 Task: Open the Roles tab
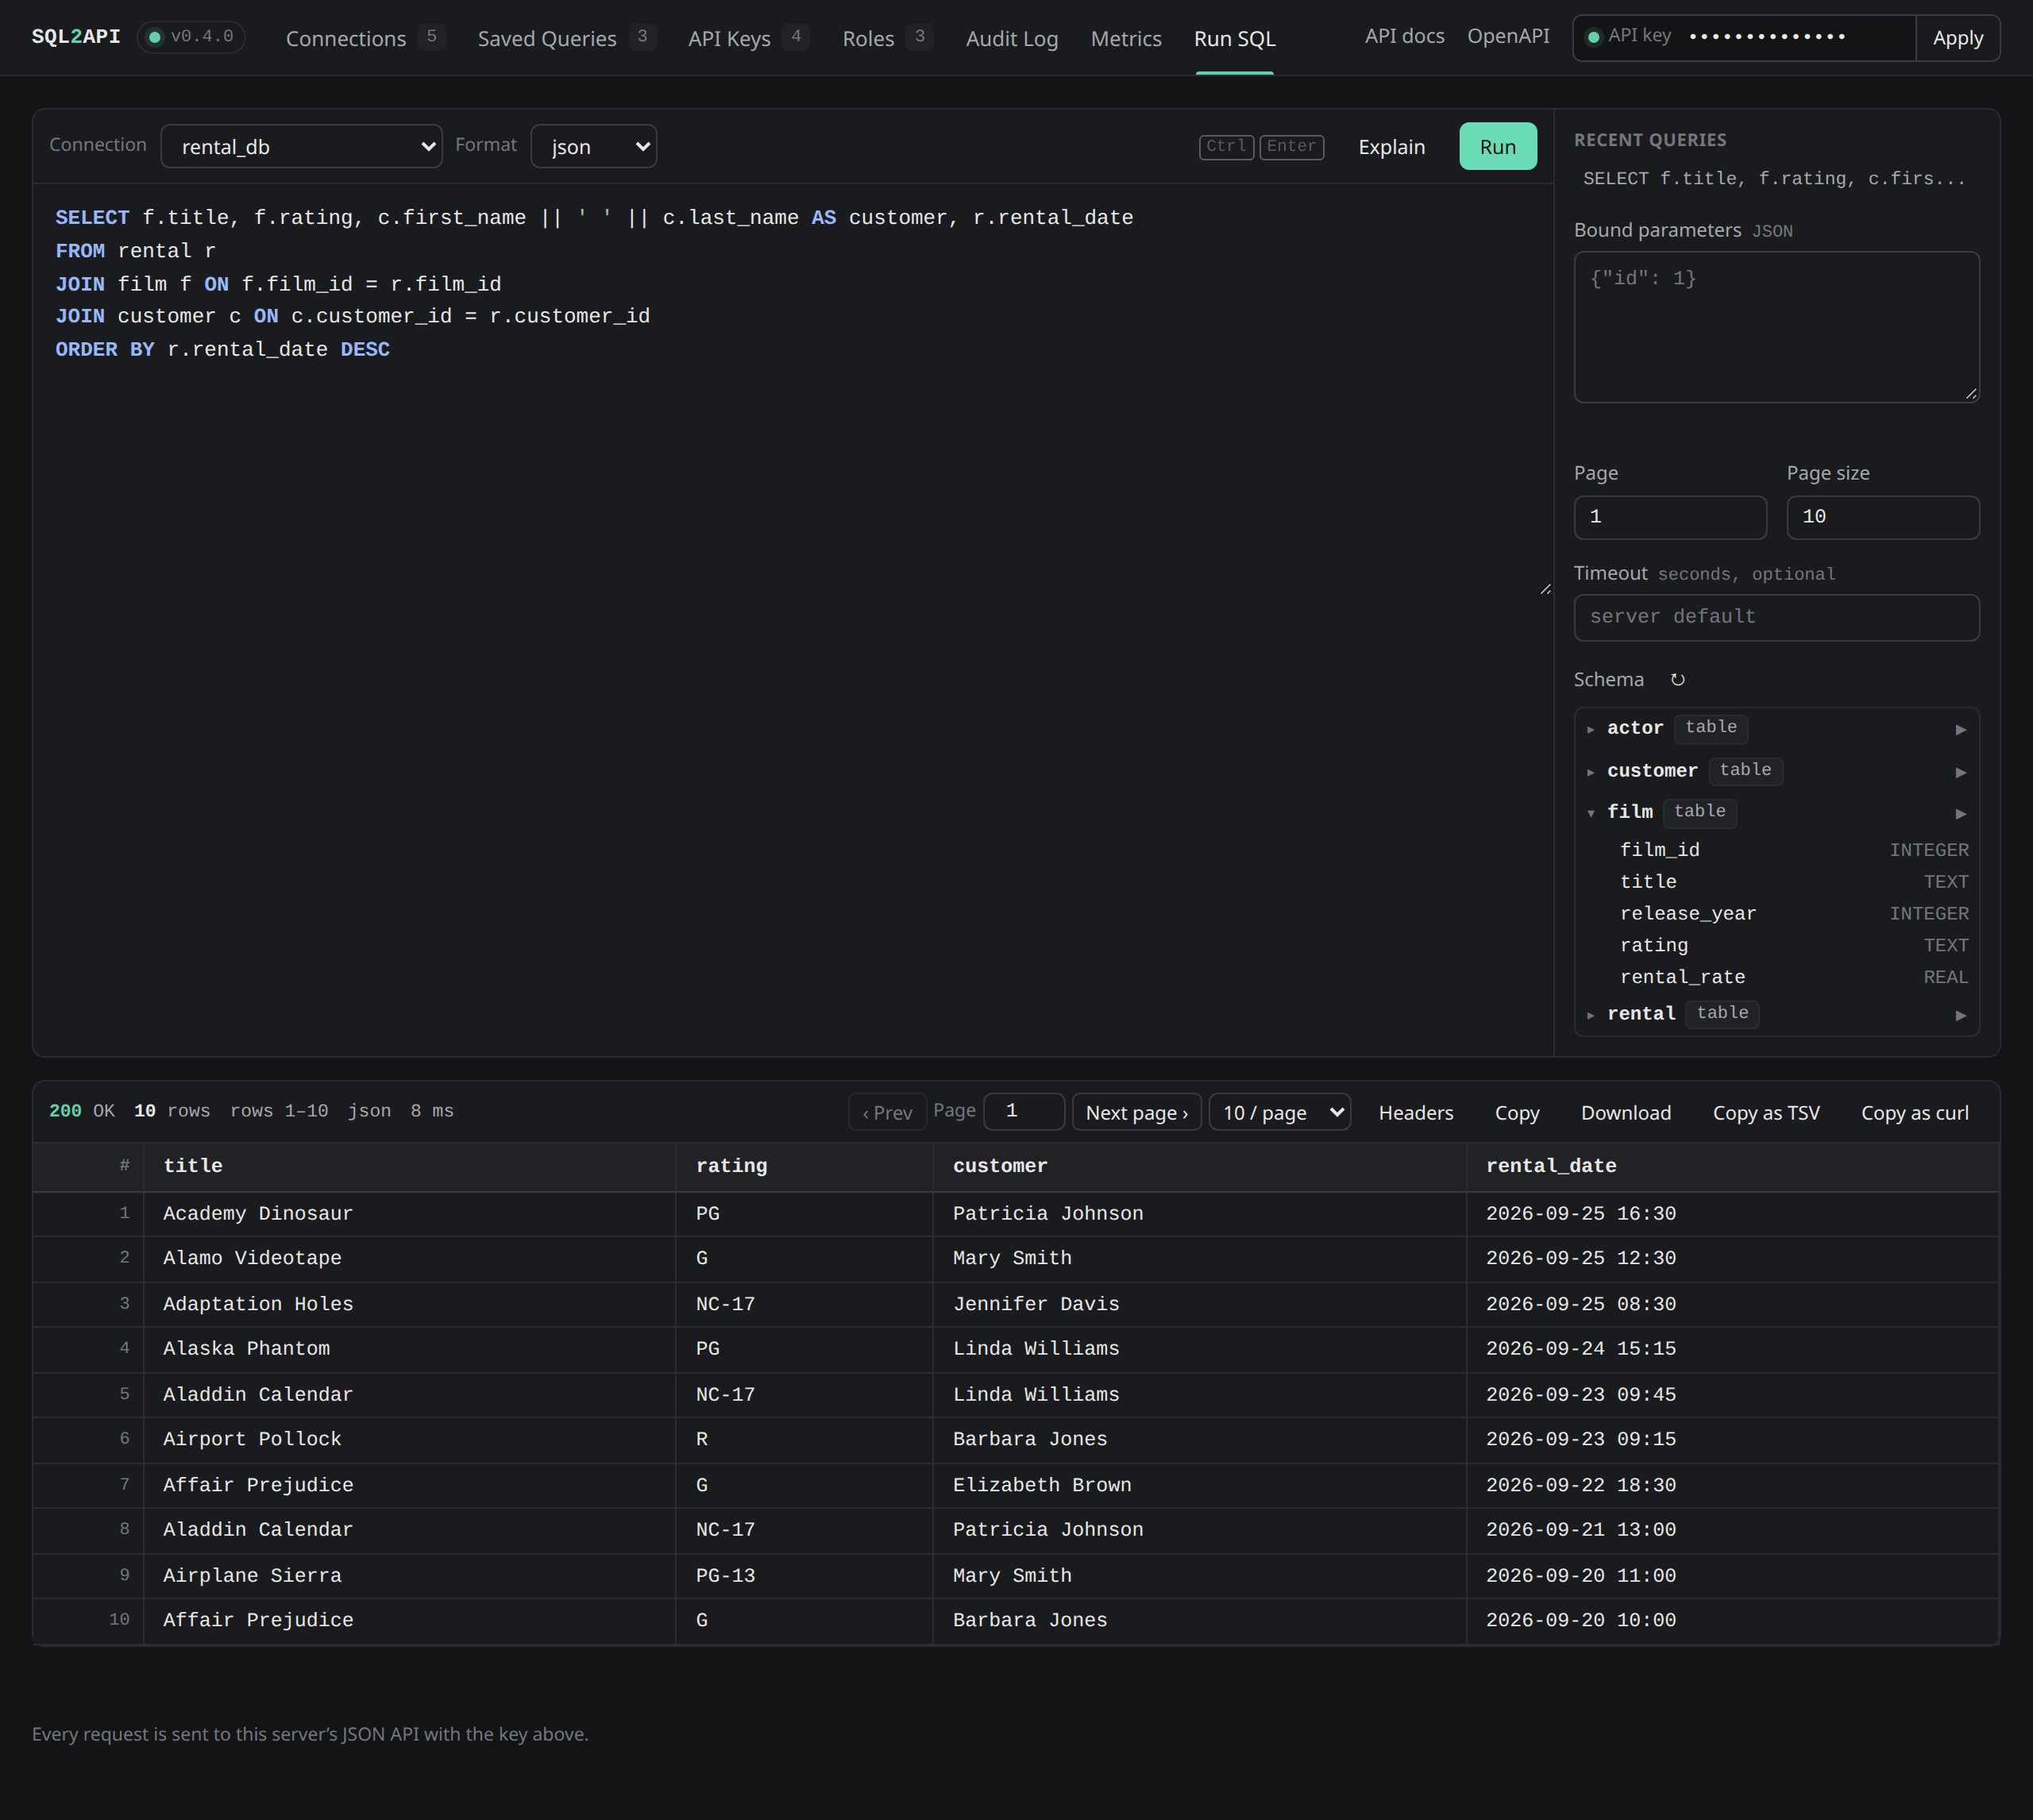coord(886,38)
